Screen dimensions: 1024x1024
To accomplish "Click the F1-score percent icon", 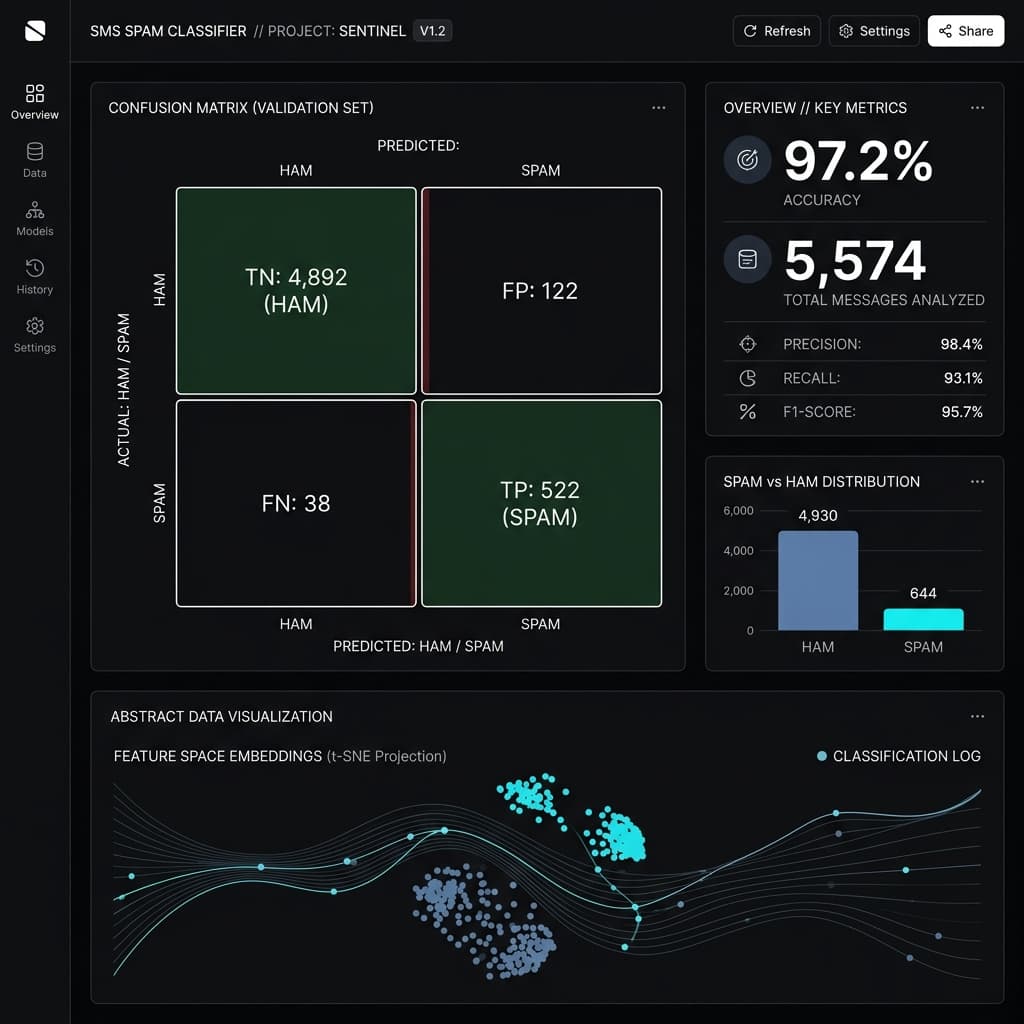I will click(x=748, y=411).
